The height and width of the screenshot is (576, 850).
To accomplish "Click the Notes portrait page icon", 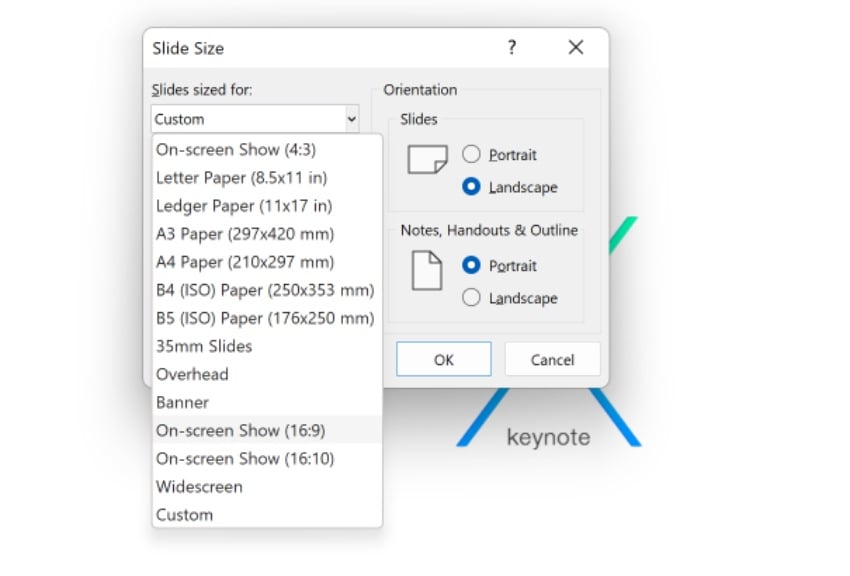I will [x=427, y=270].
